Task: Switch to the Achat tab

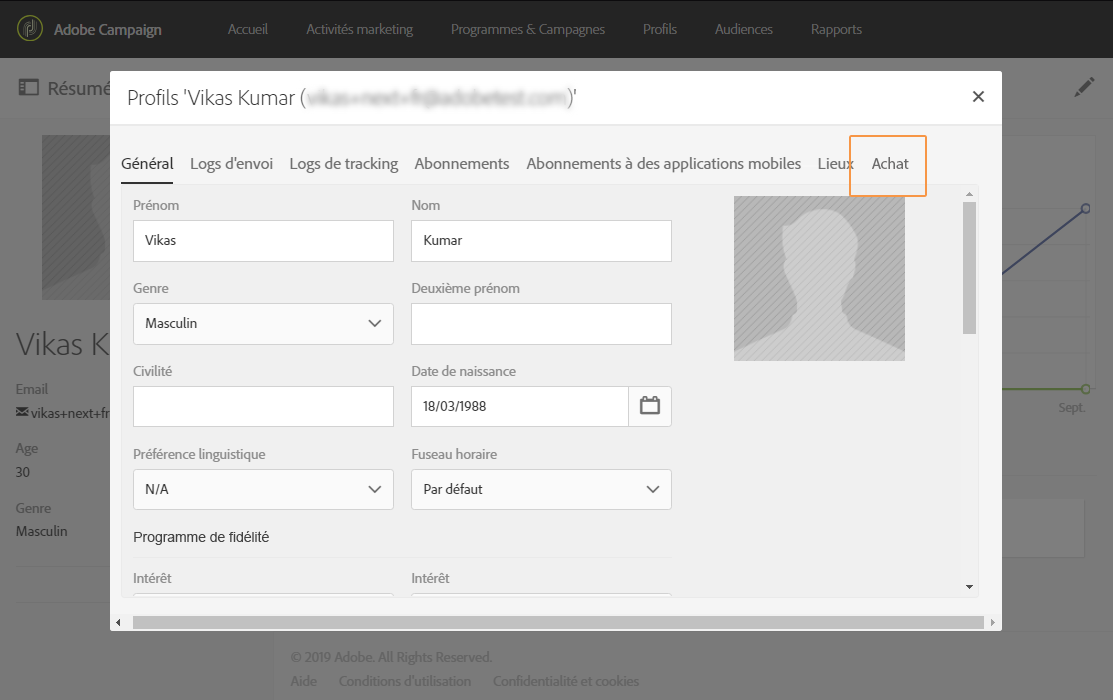Action: click(x=889, y=164)
